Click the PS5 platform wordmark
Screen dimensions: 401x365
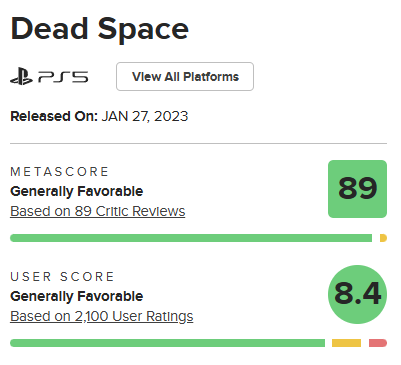click(x=63, y=77)
